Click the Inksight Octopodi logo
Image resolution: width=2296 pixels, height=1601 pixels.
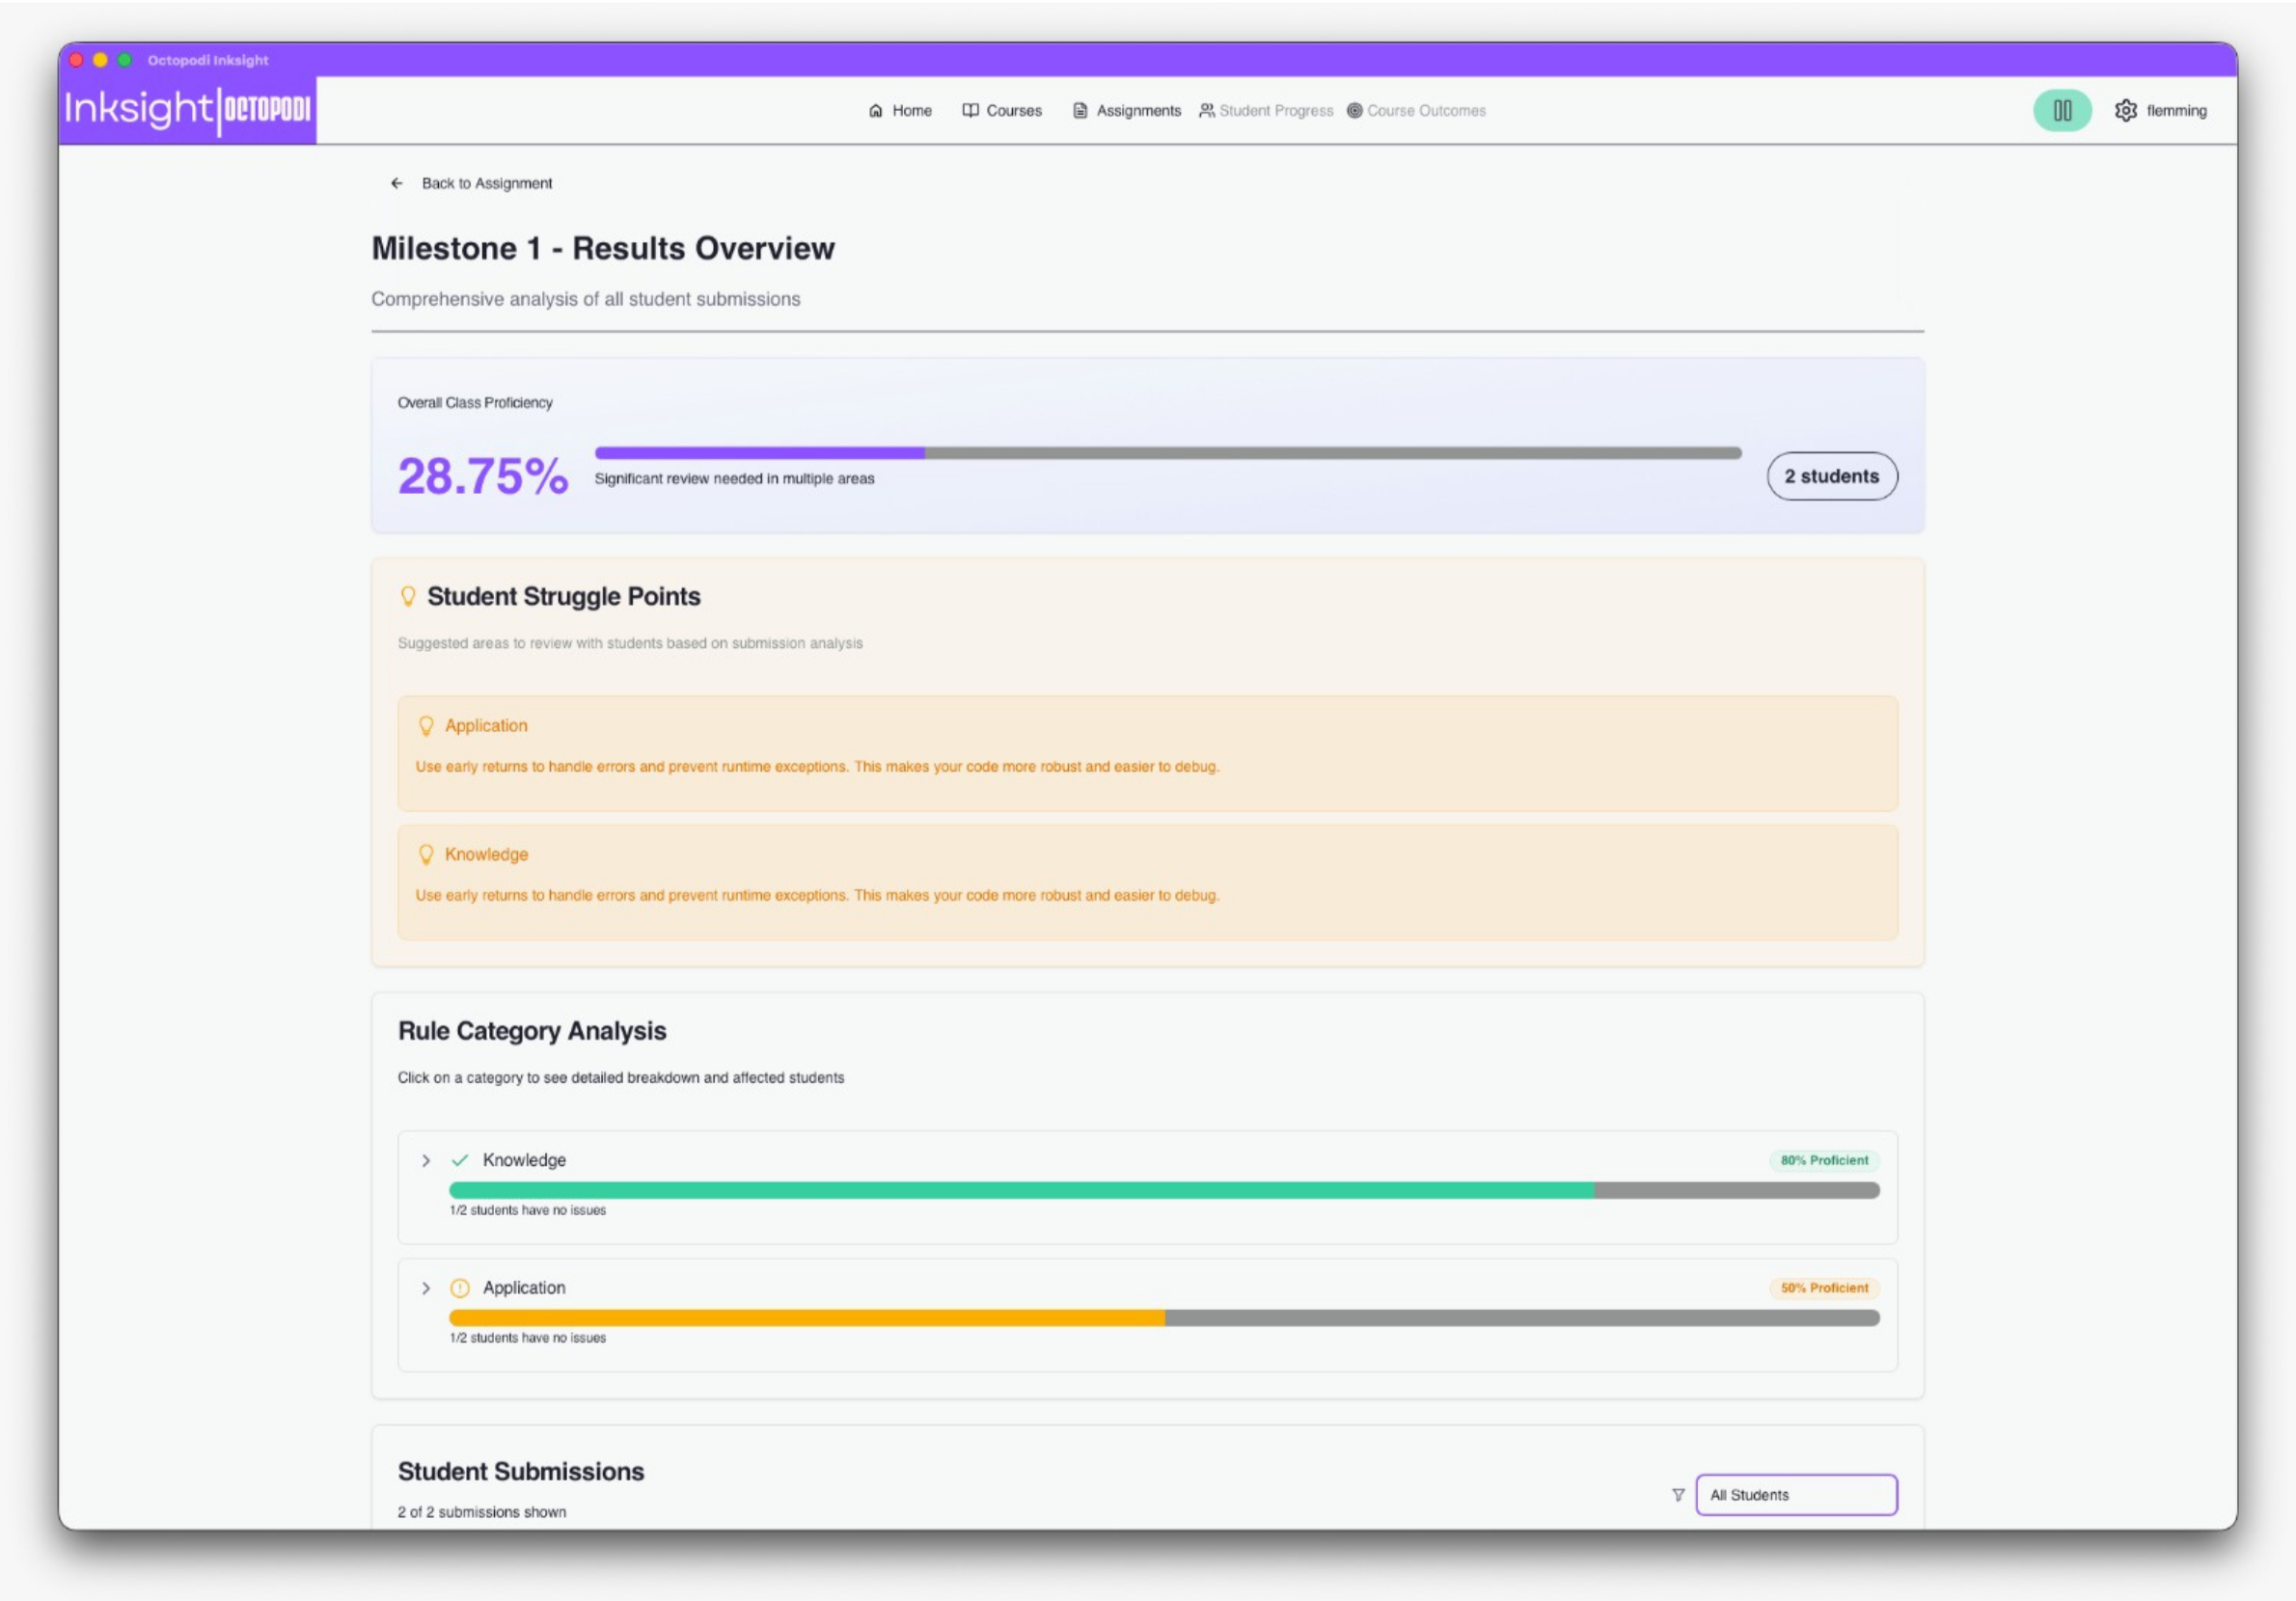(x=188, y=109)
